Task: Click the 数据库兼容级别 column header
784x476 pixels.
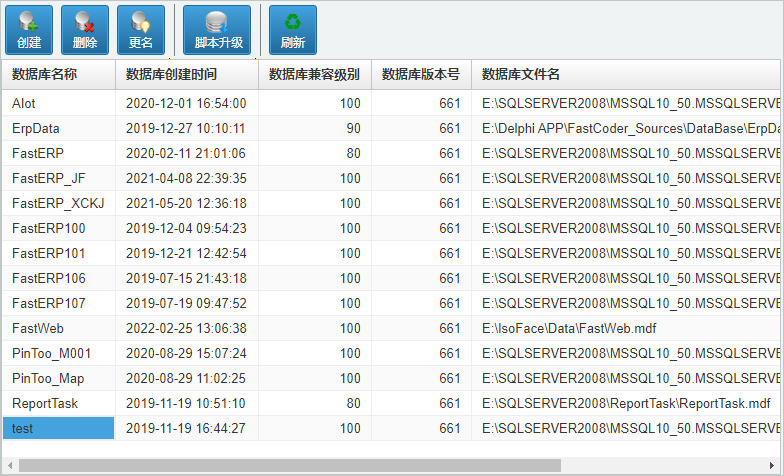Action: pos(315,74)
